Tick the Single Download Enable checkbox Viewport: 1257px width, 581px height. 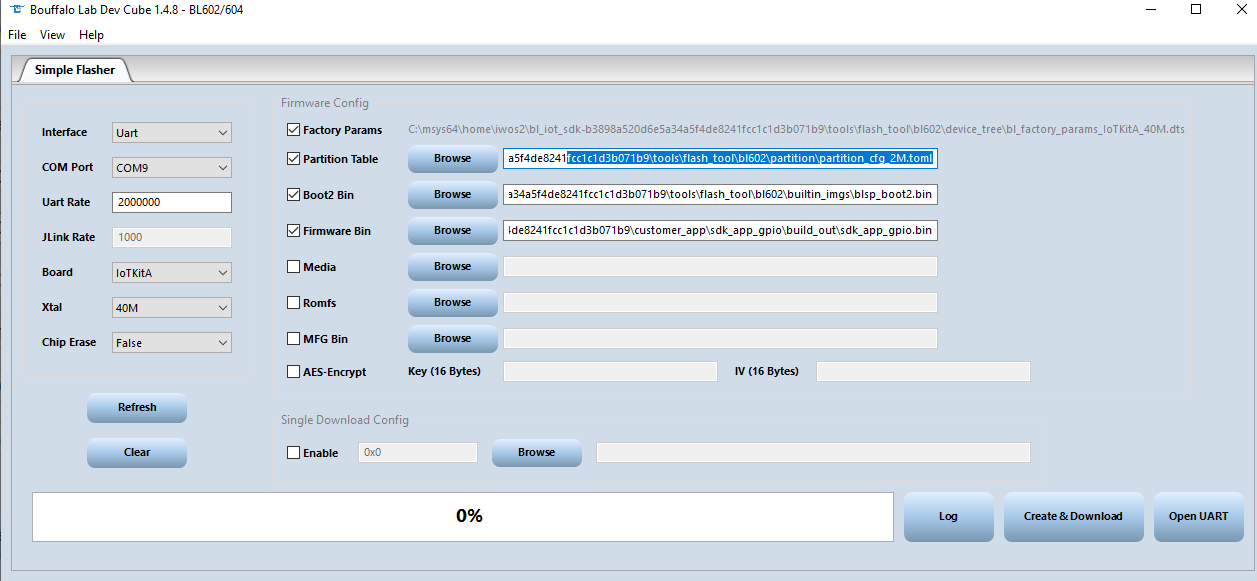(293, 453)
